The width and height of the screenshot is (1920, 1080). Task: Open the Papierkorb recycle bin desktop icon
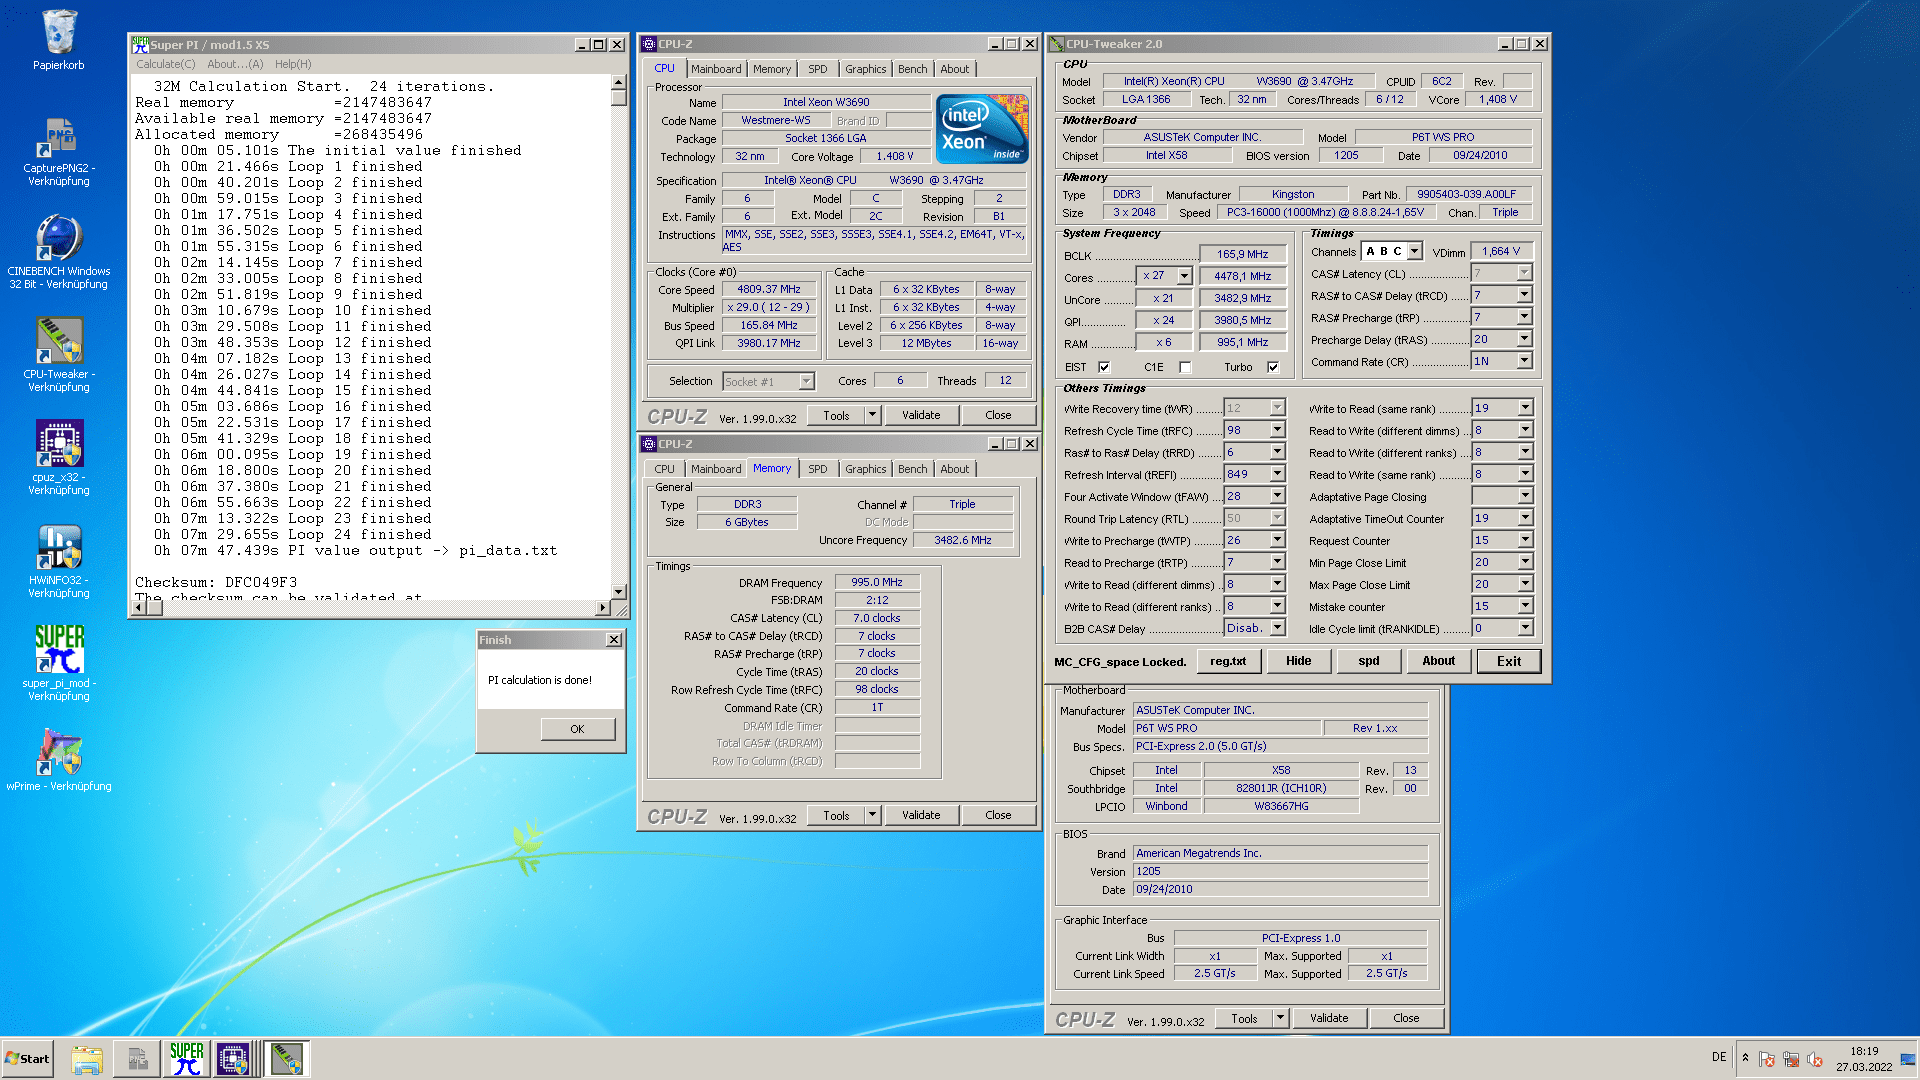click(58, 40)
